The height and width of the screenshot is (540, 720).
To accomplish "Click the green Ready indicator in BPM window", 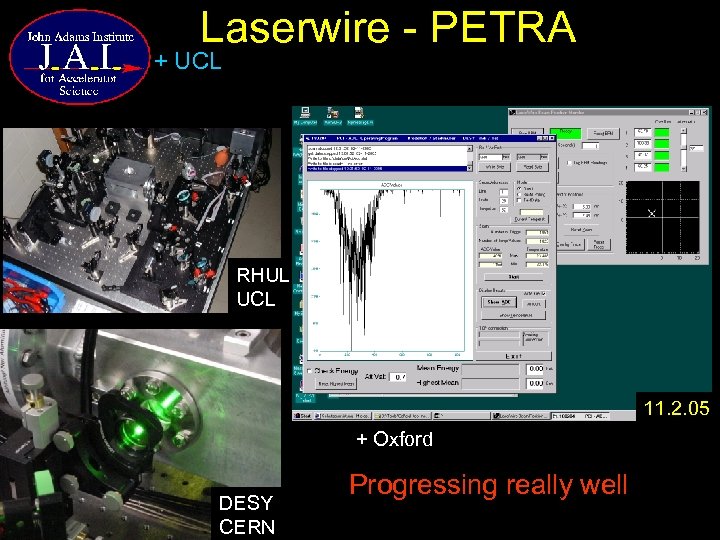I will click(x=566, y=133).
